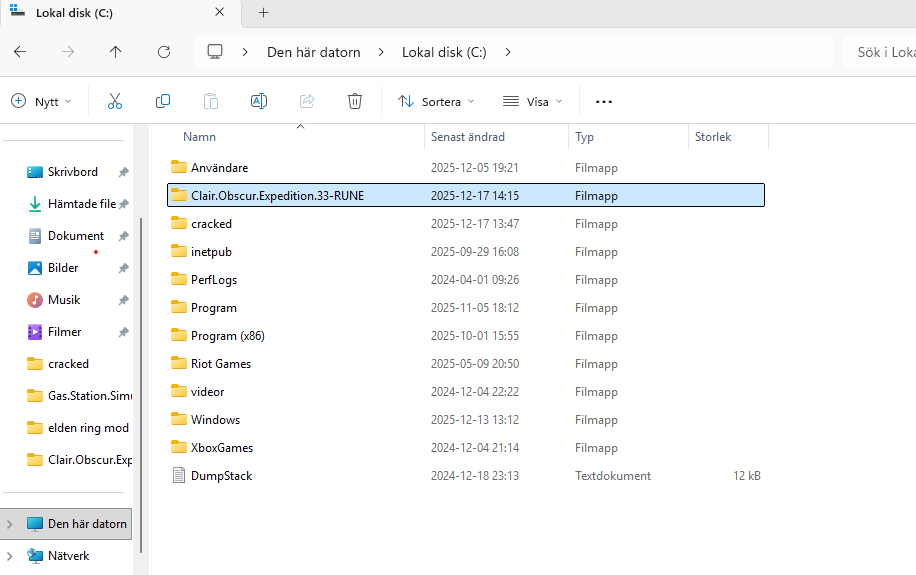This screenshot has height=575, width=916.
Task: Click the Refresh button
Action: pos(164,52)
